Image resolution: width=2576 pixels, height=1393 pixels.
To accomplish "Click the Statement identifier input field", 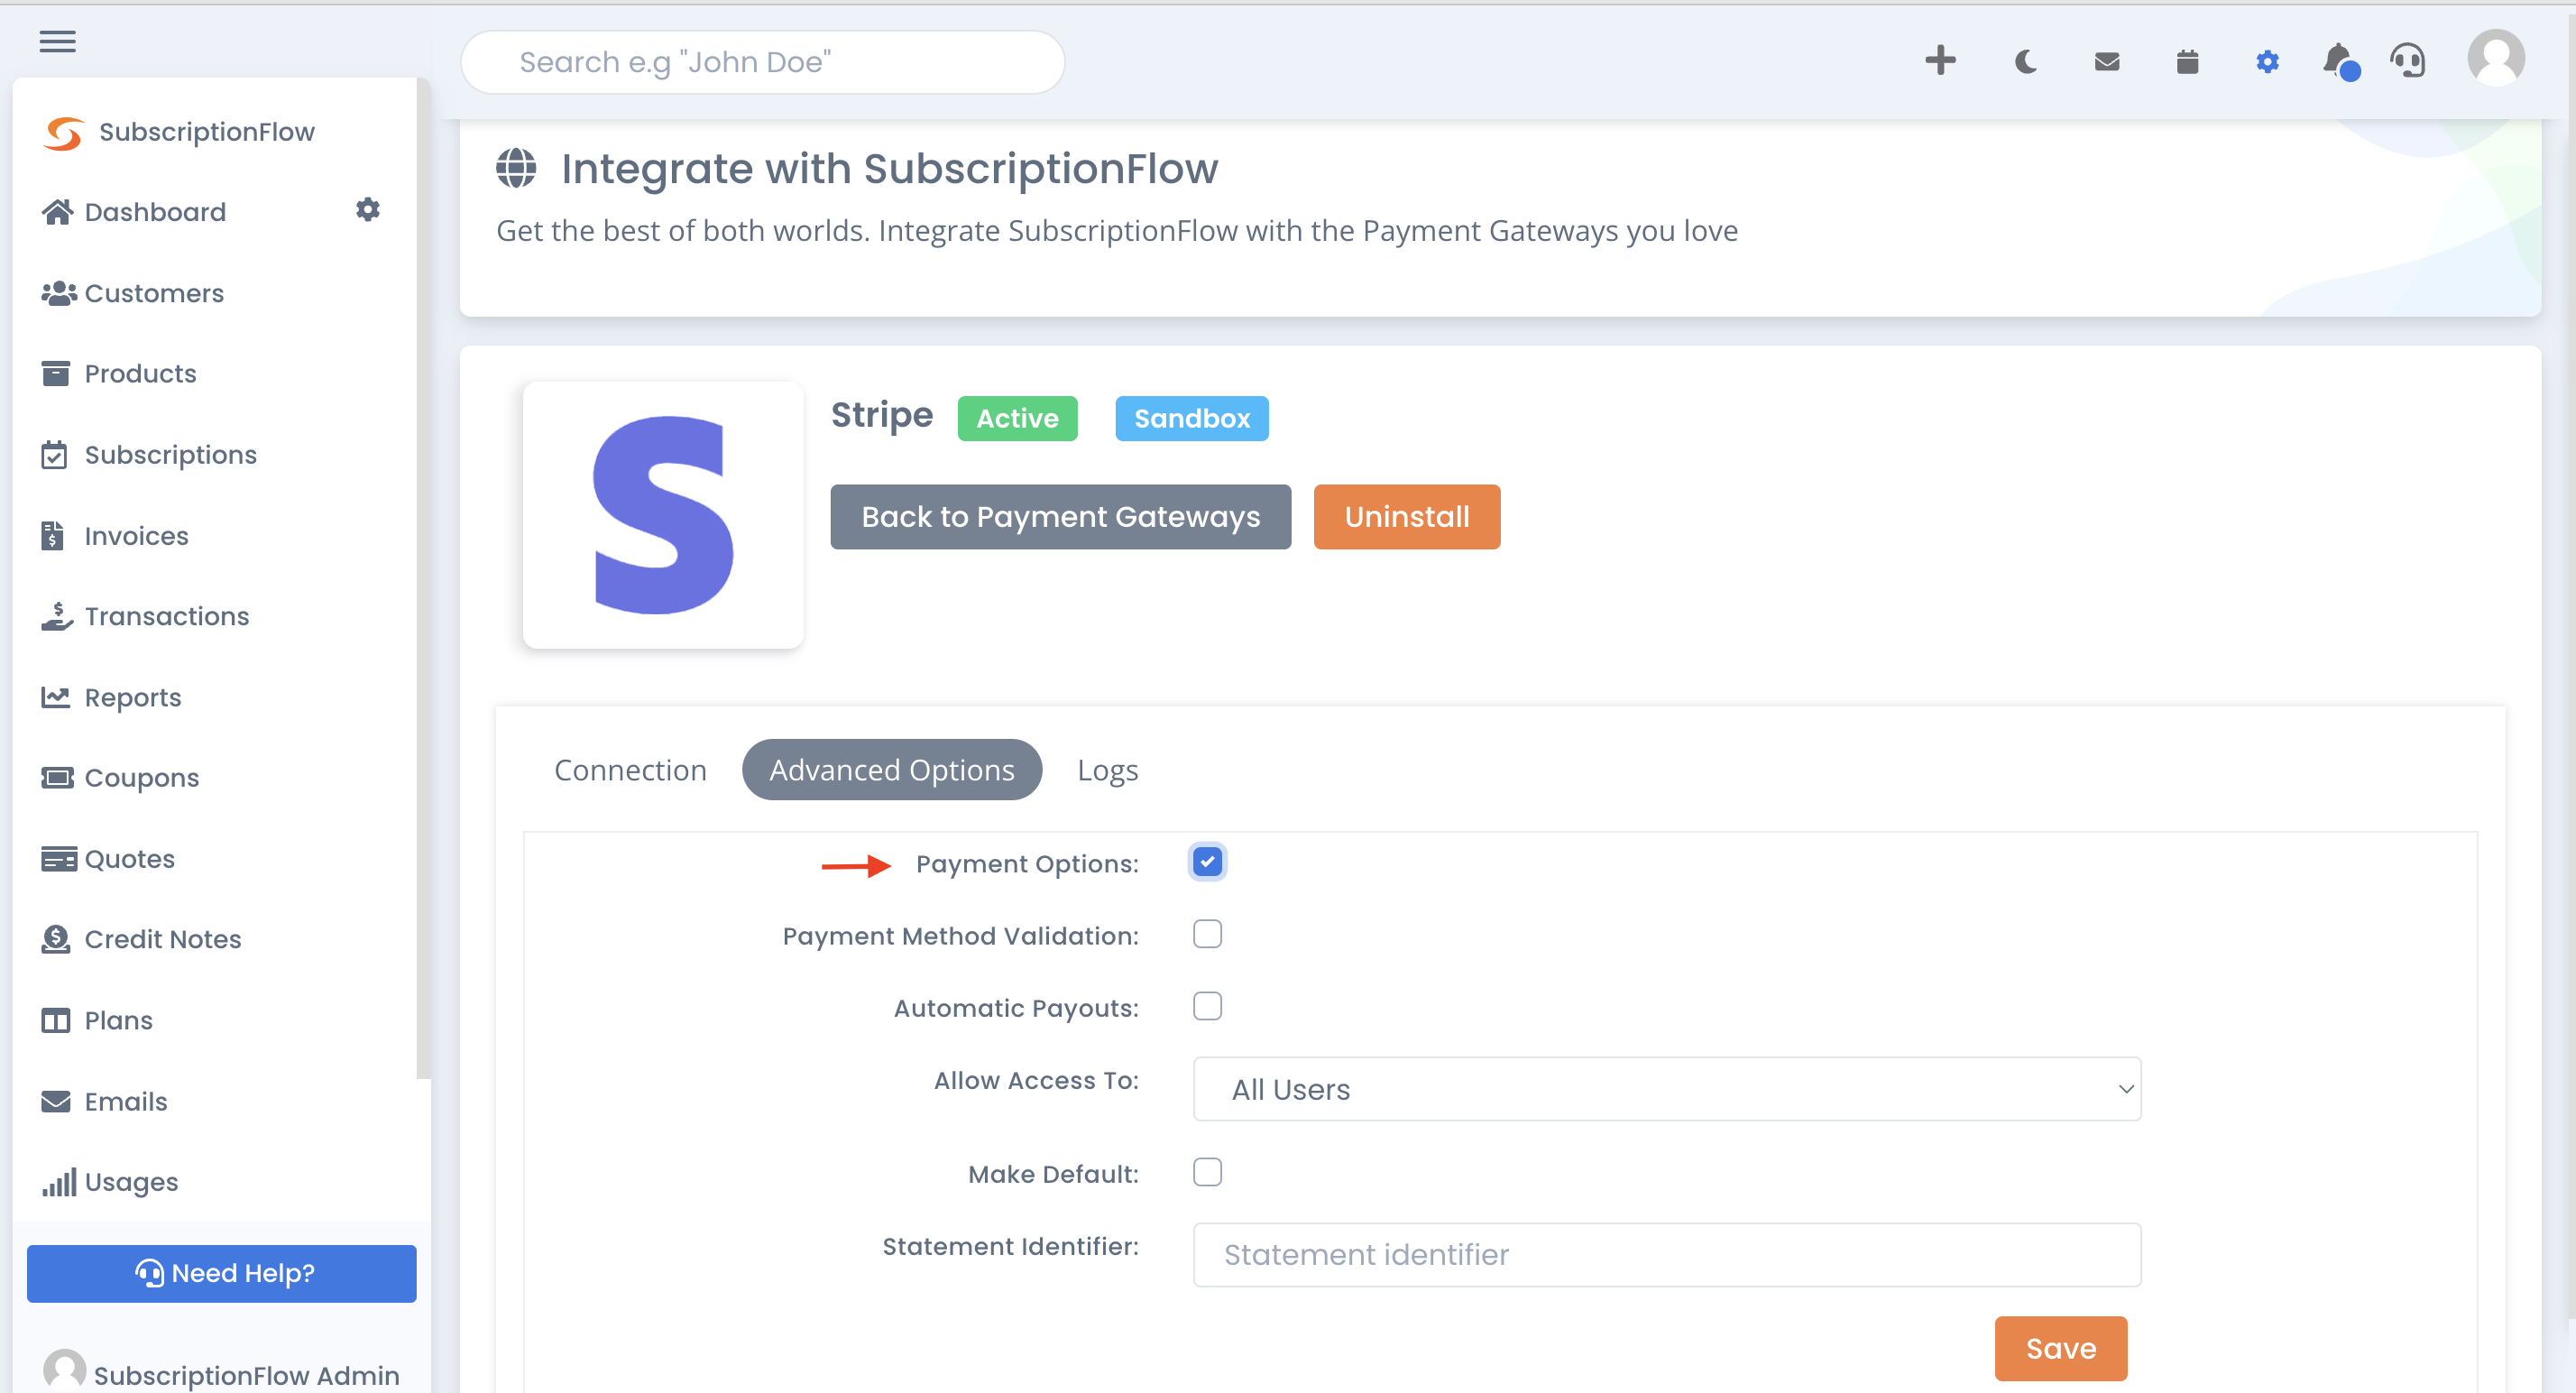I will (x=1667, y=1255).
